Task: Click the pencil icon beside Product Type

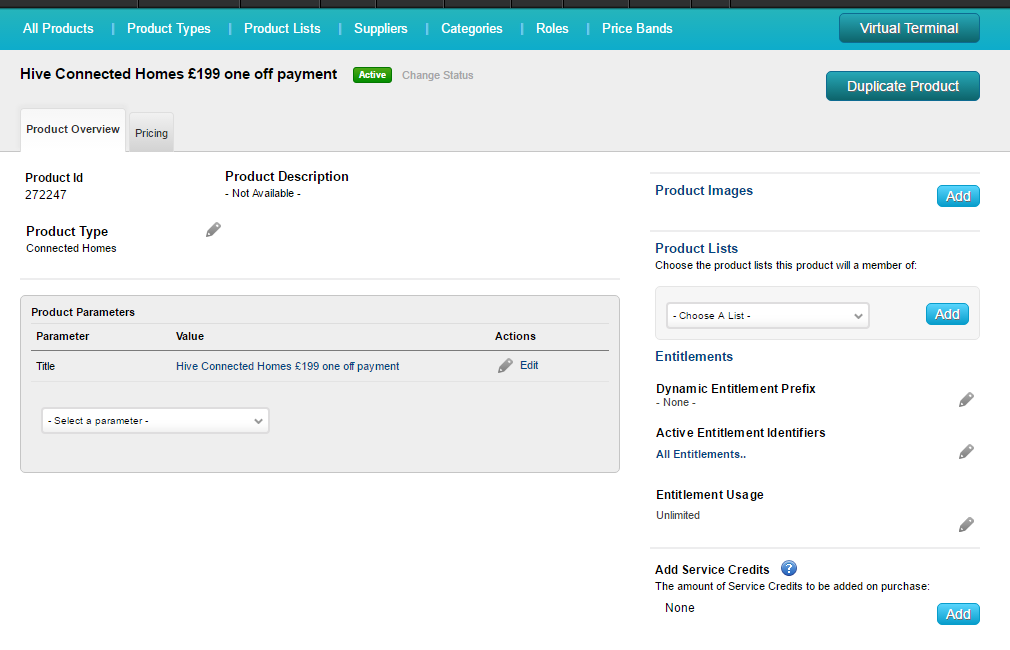Action: (x=213, y=230)
